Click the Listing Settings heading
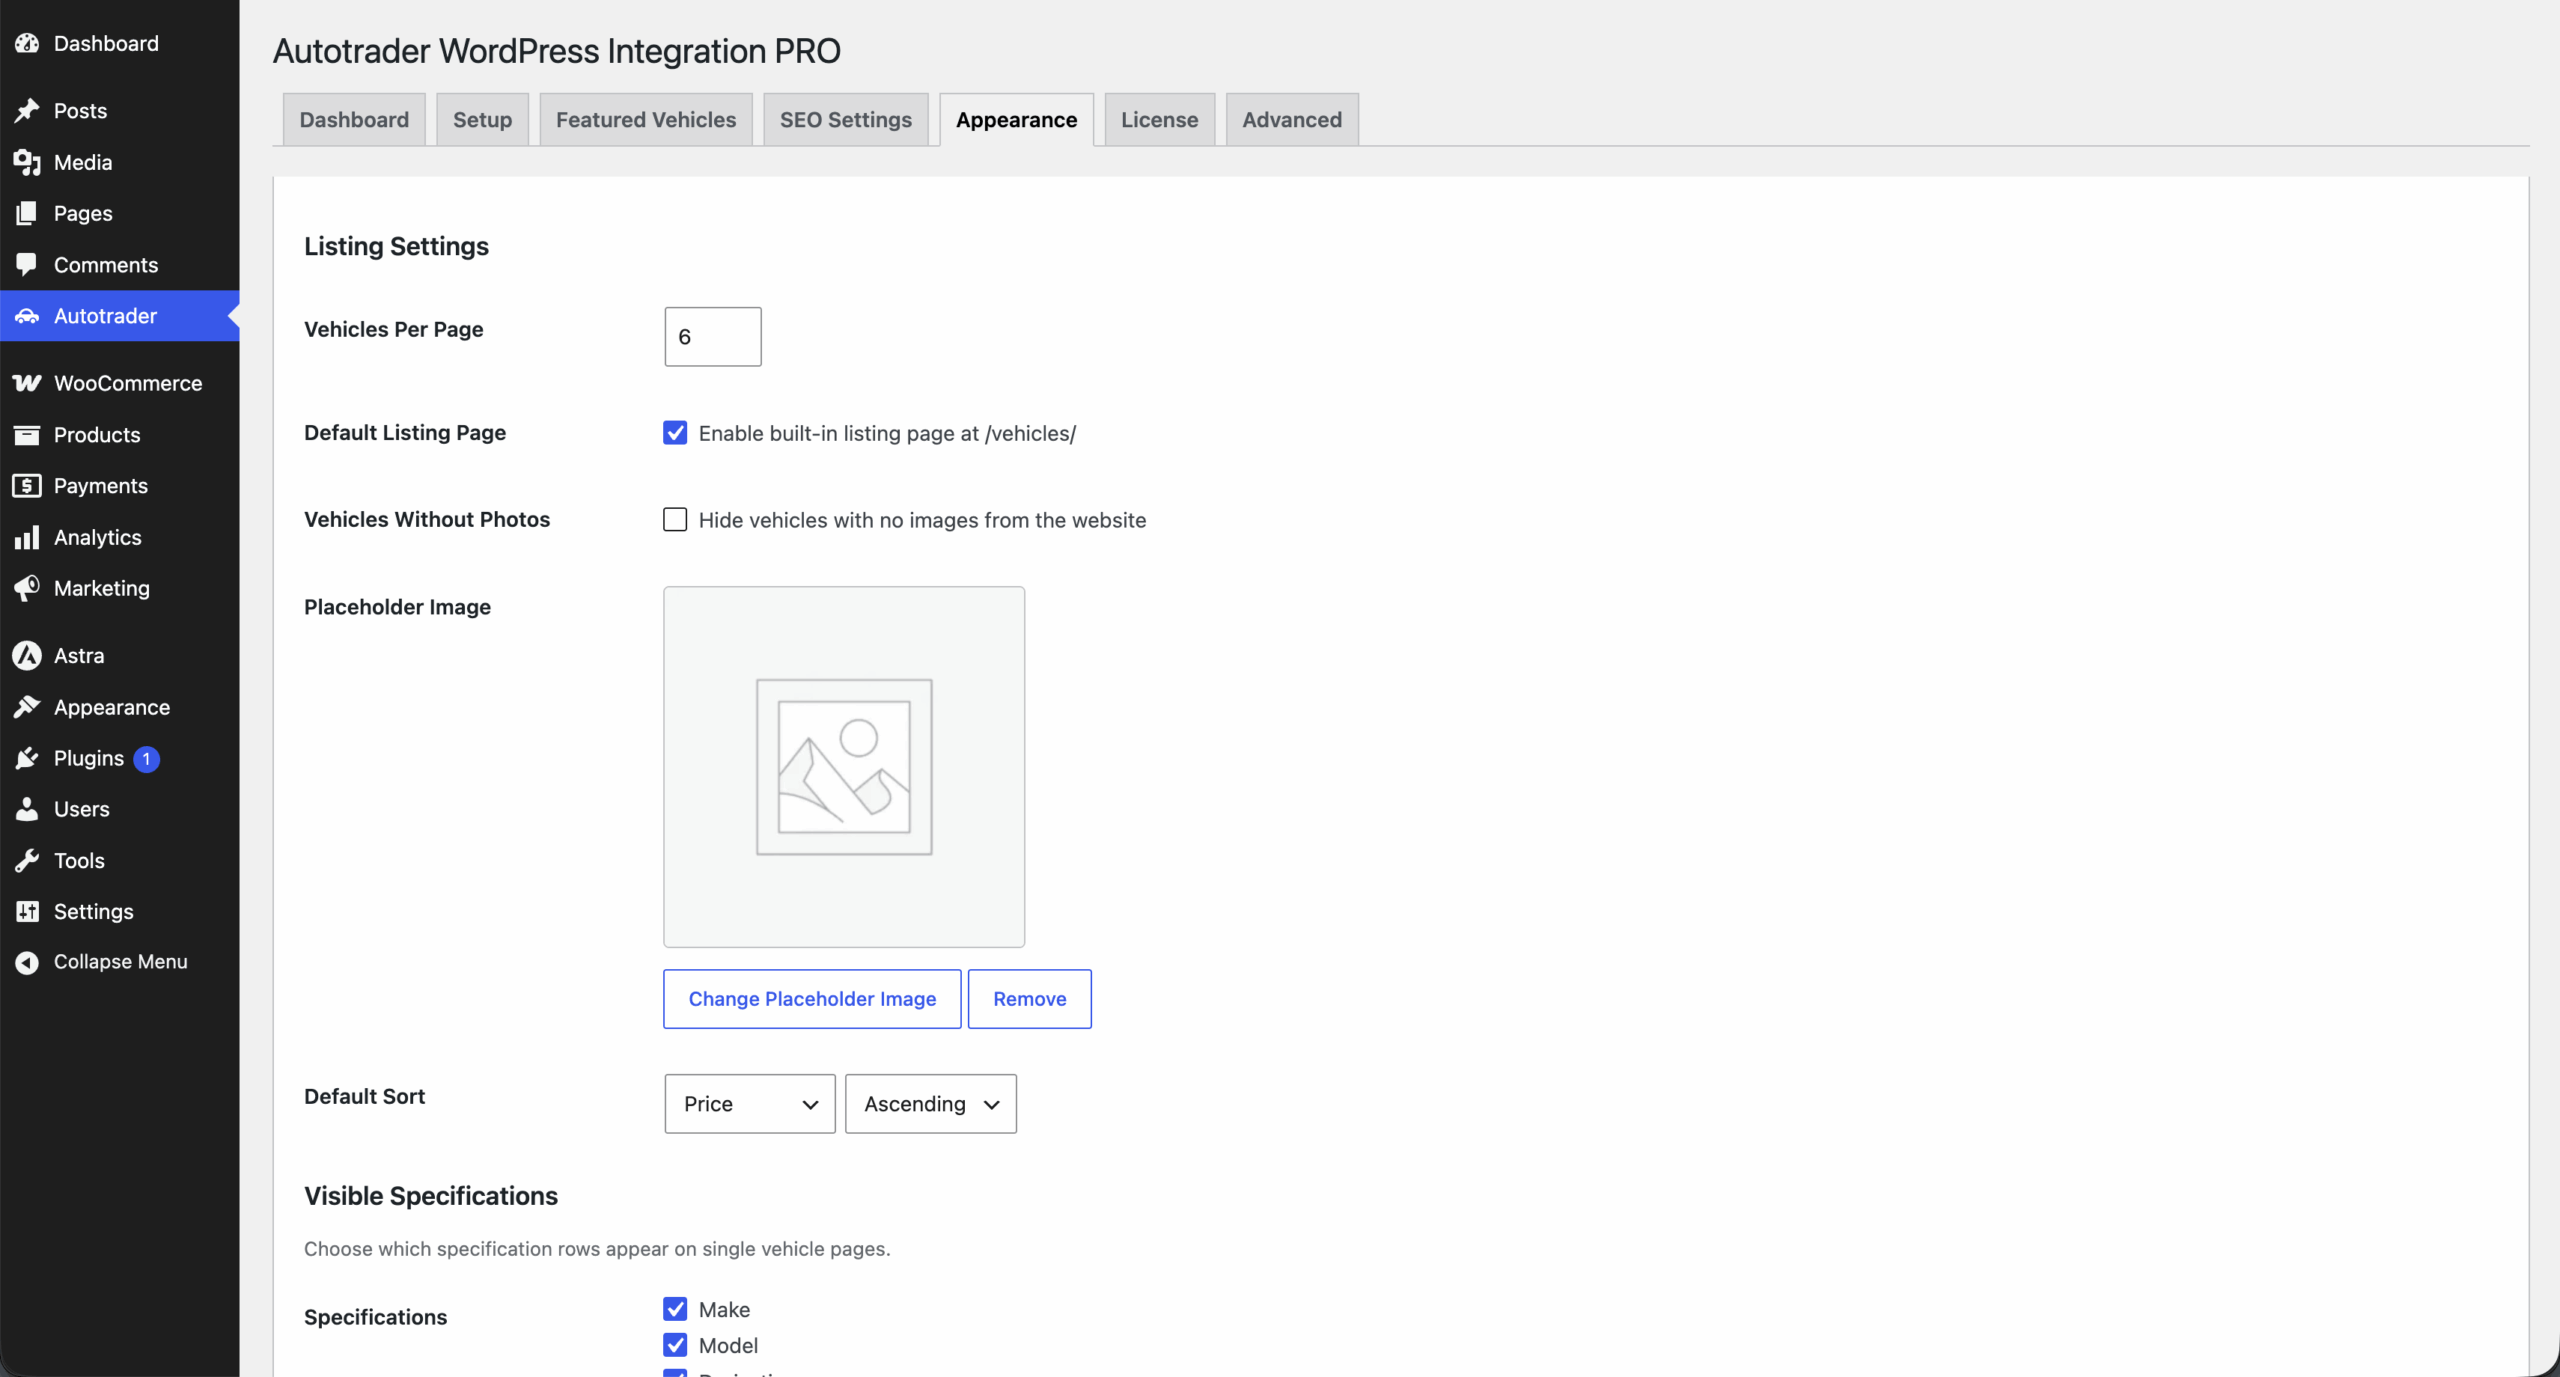2560x1377 pixels. click(x=397, y=246)
